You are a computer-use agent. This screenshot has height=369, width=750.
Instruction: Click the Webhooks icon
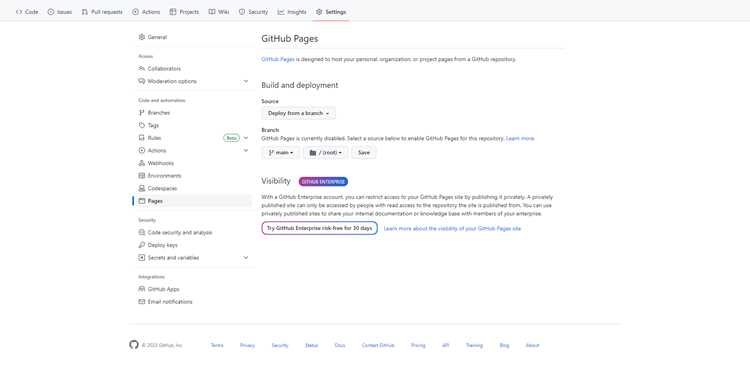[142, 163]
